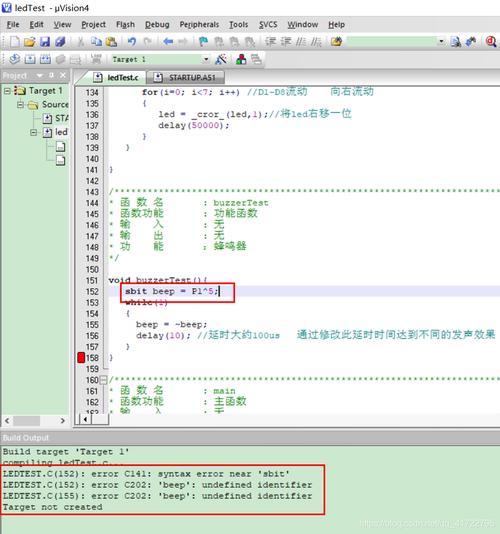Screen dimensions: 500x534
Task: Open Target Options wand icon
Action: point(221,59)
